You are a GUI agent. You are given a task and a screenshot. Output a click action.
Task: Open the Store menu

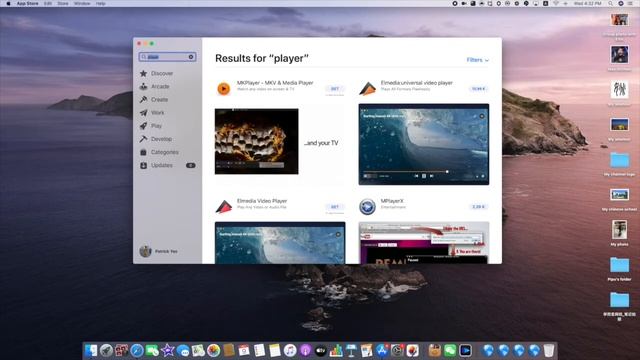click(63, 3)
